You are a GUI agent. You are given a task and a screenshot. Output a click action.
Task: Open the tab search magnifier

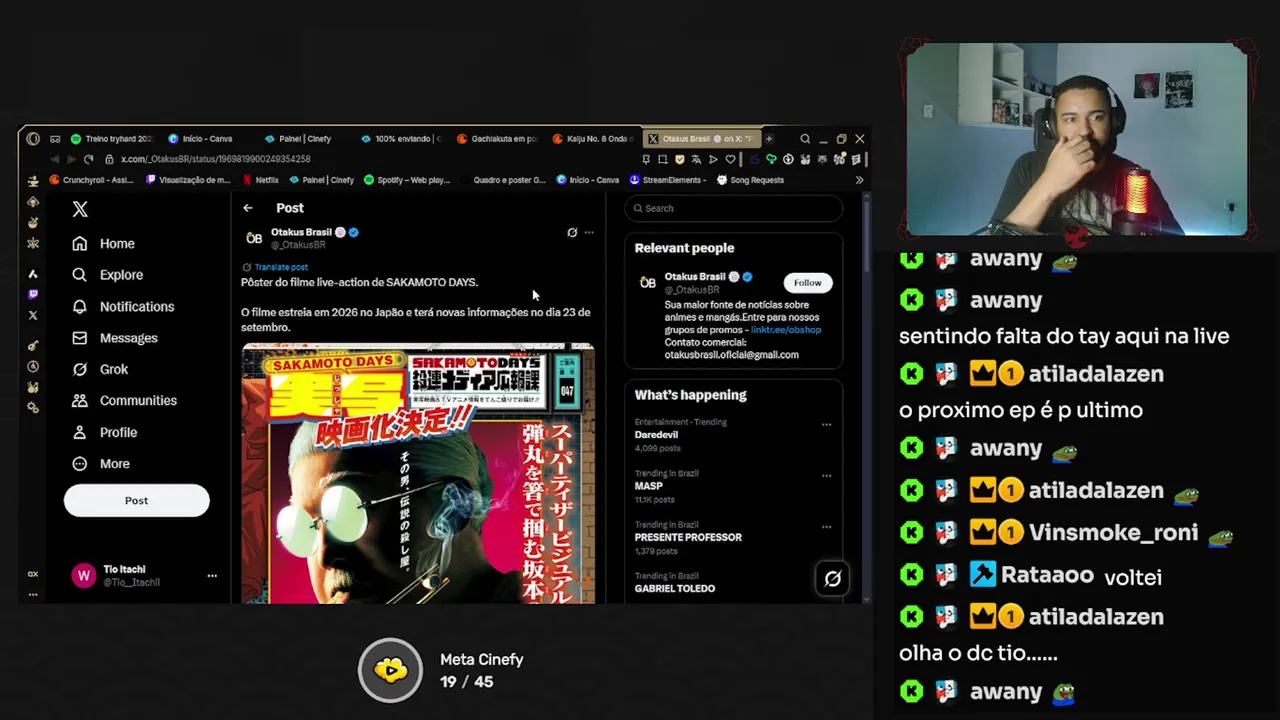[x=805, y=139]
